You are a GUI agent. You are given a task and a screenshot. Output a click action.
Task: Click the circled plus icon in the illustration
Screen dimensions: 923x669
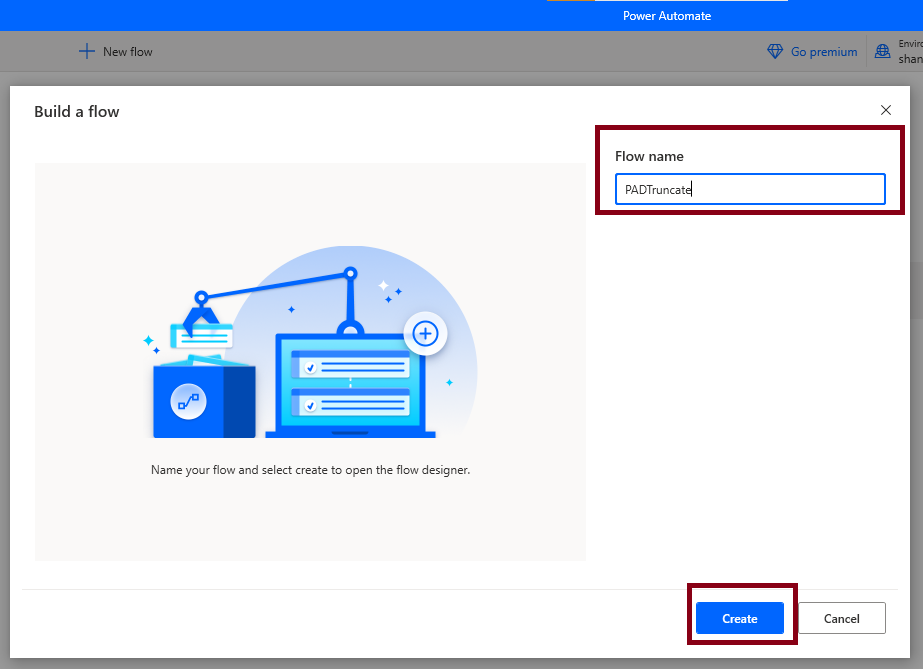coord(426,334)
